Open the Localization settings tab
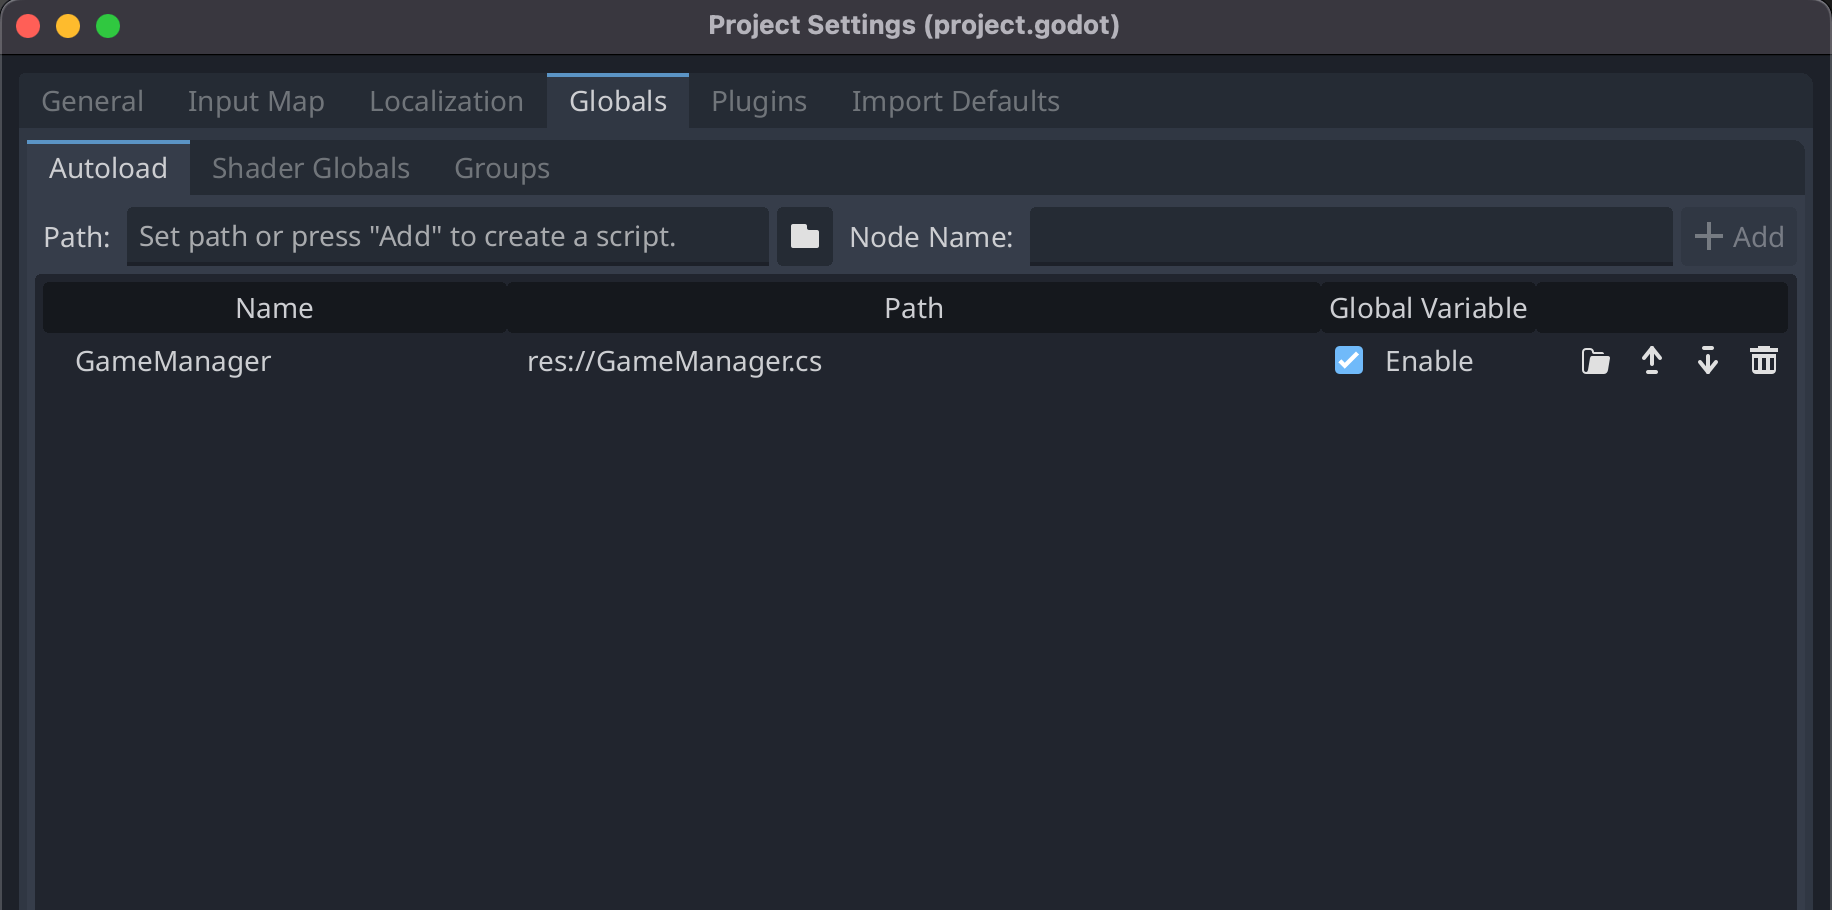The width and height of the screenshot is (1832, 910). (446, 101)
